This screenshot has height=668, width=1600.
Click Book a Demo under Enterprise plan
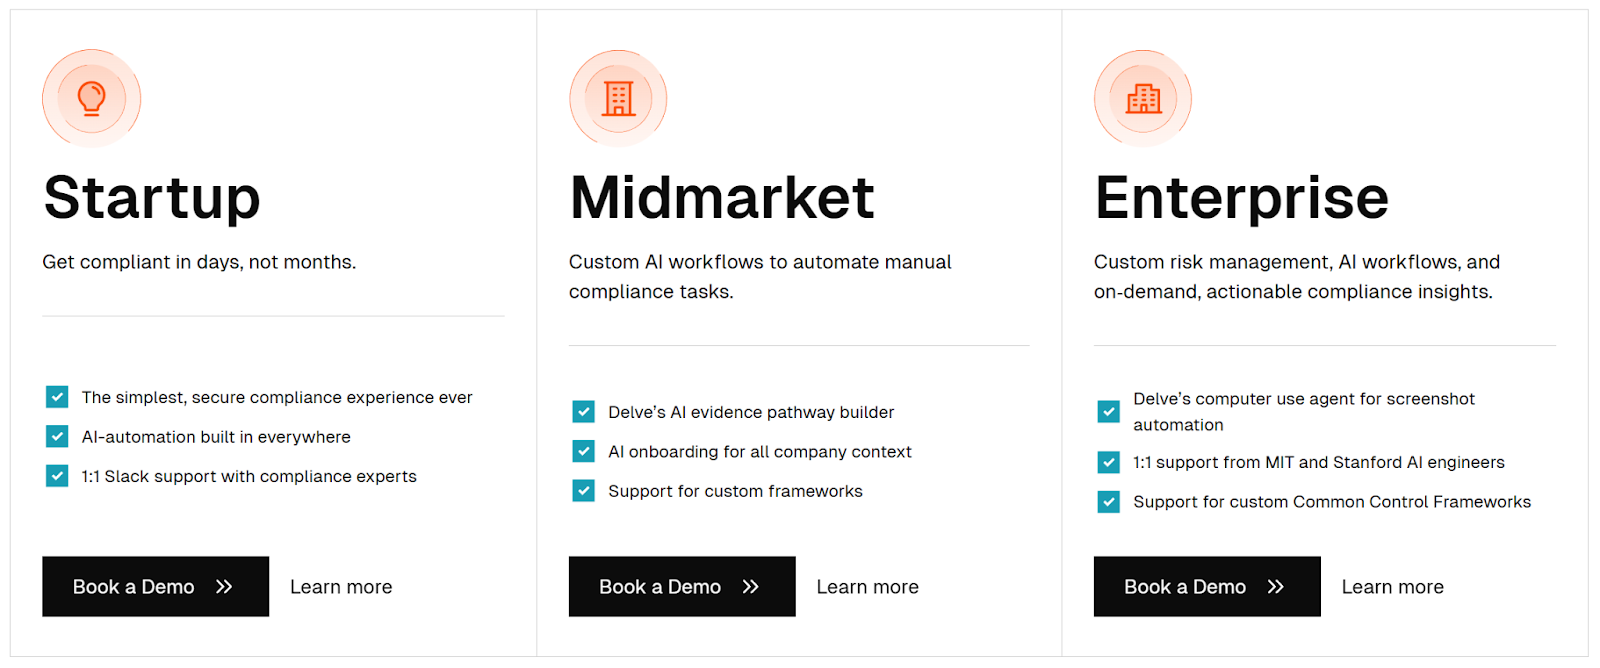pos(1206,586)
